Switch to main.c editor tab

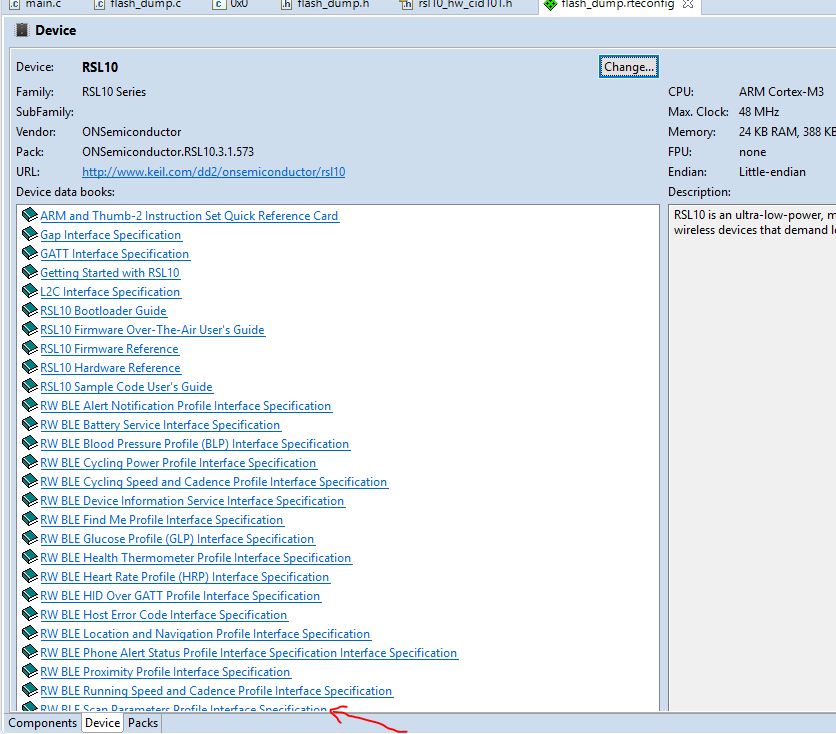(36, 4)
